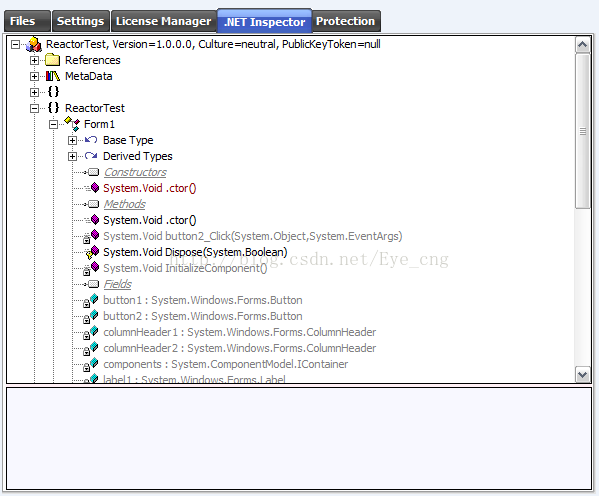Click the tree scrollbar down arrow
Image resolution: width=599 pixels, height=496 pixels.
[x=583, y=374]
